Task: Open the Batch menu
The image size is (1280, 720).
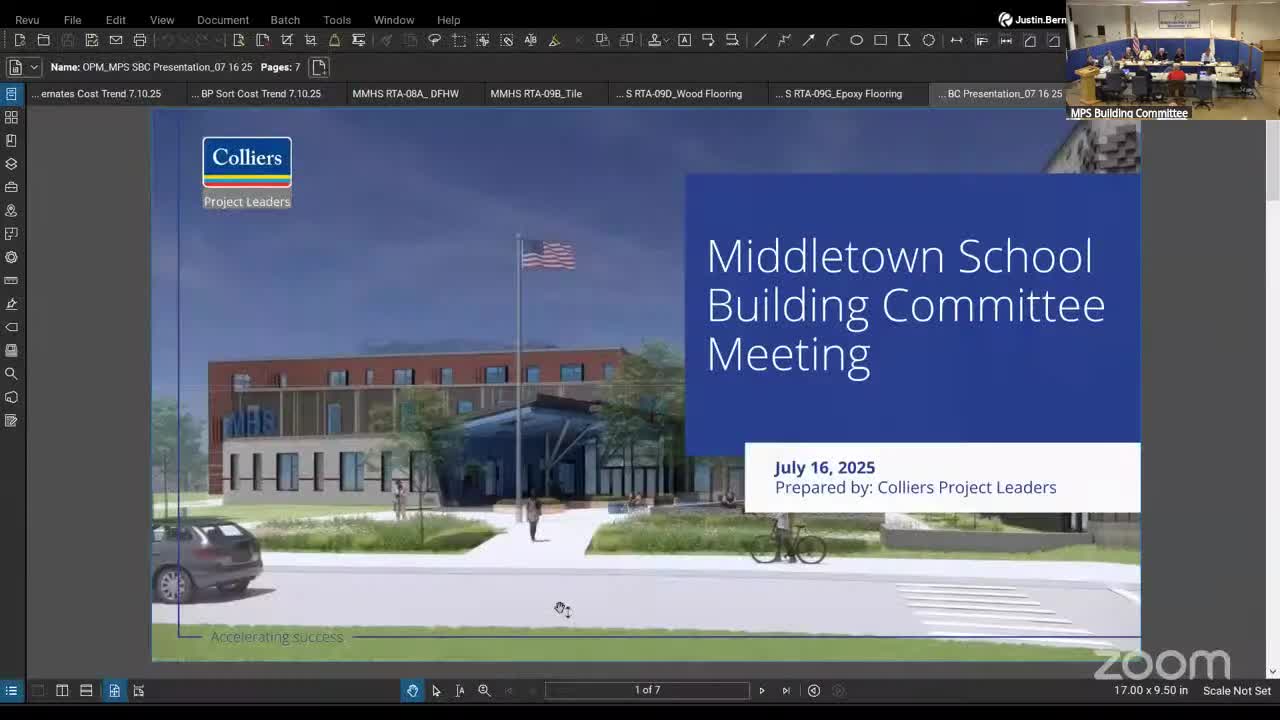Action: (285, 20)
